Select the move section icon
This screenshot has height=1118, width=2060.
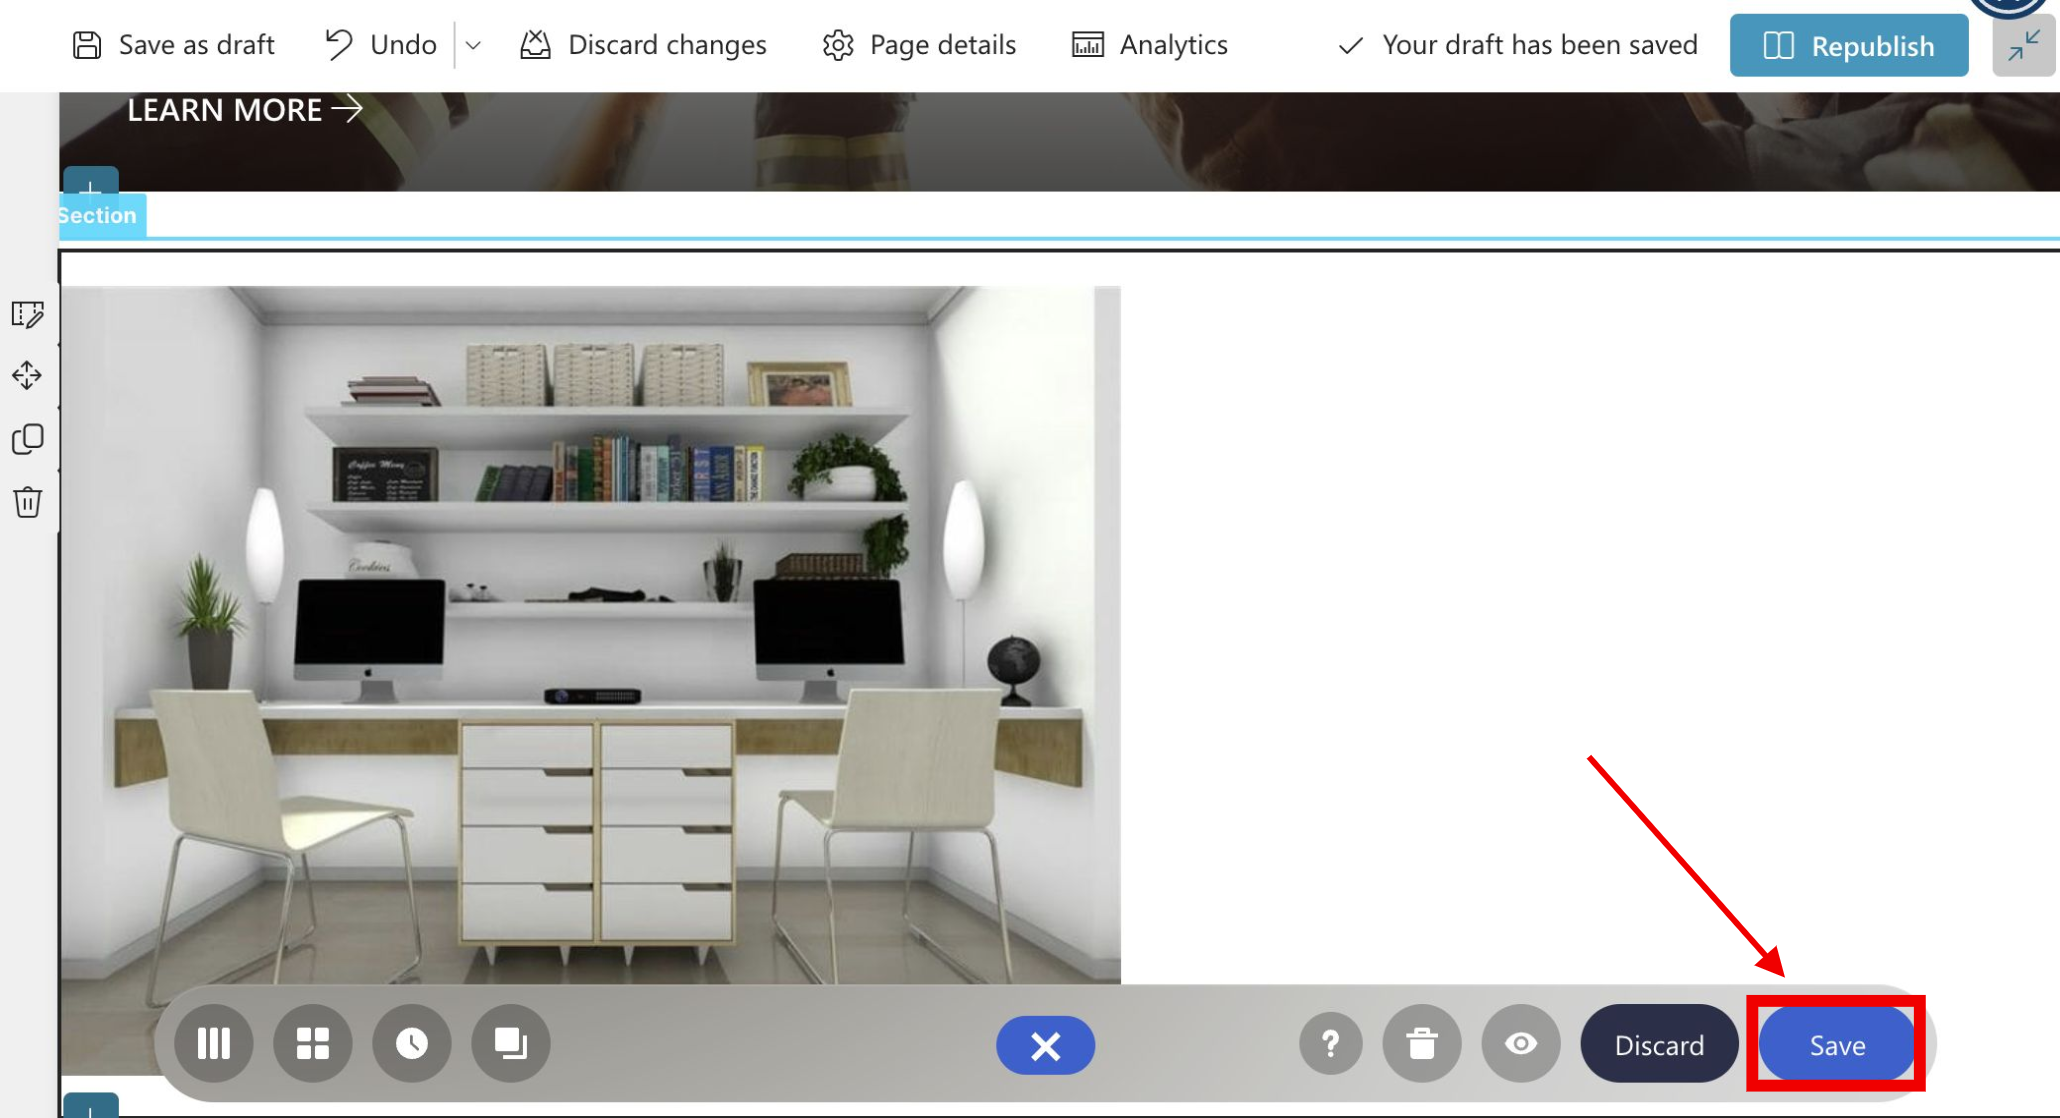tap(27, 376)
